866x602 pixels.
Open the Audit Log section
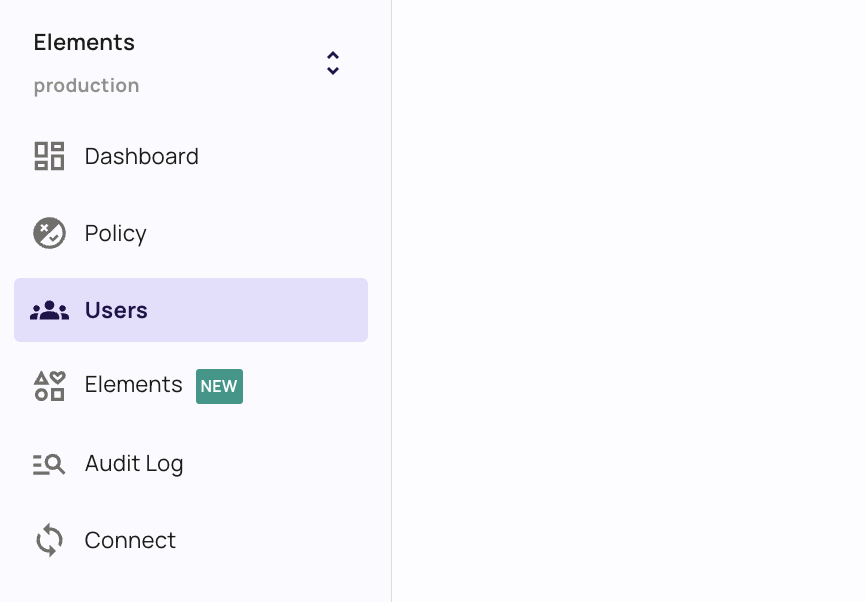133,463
